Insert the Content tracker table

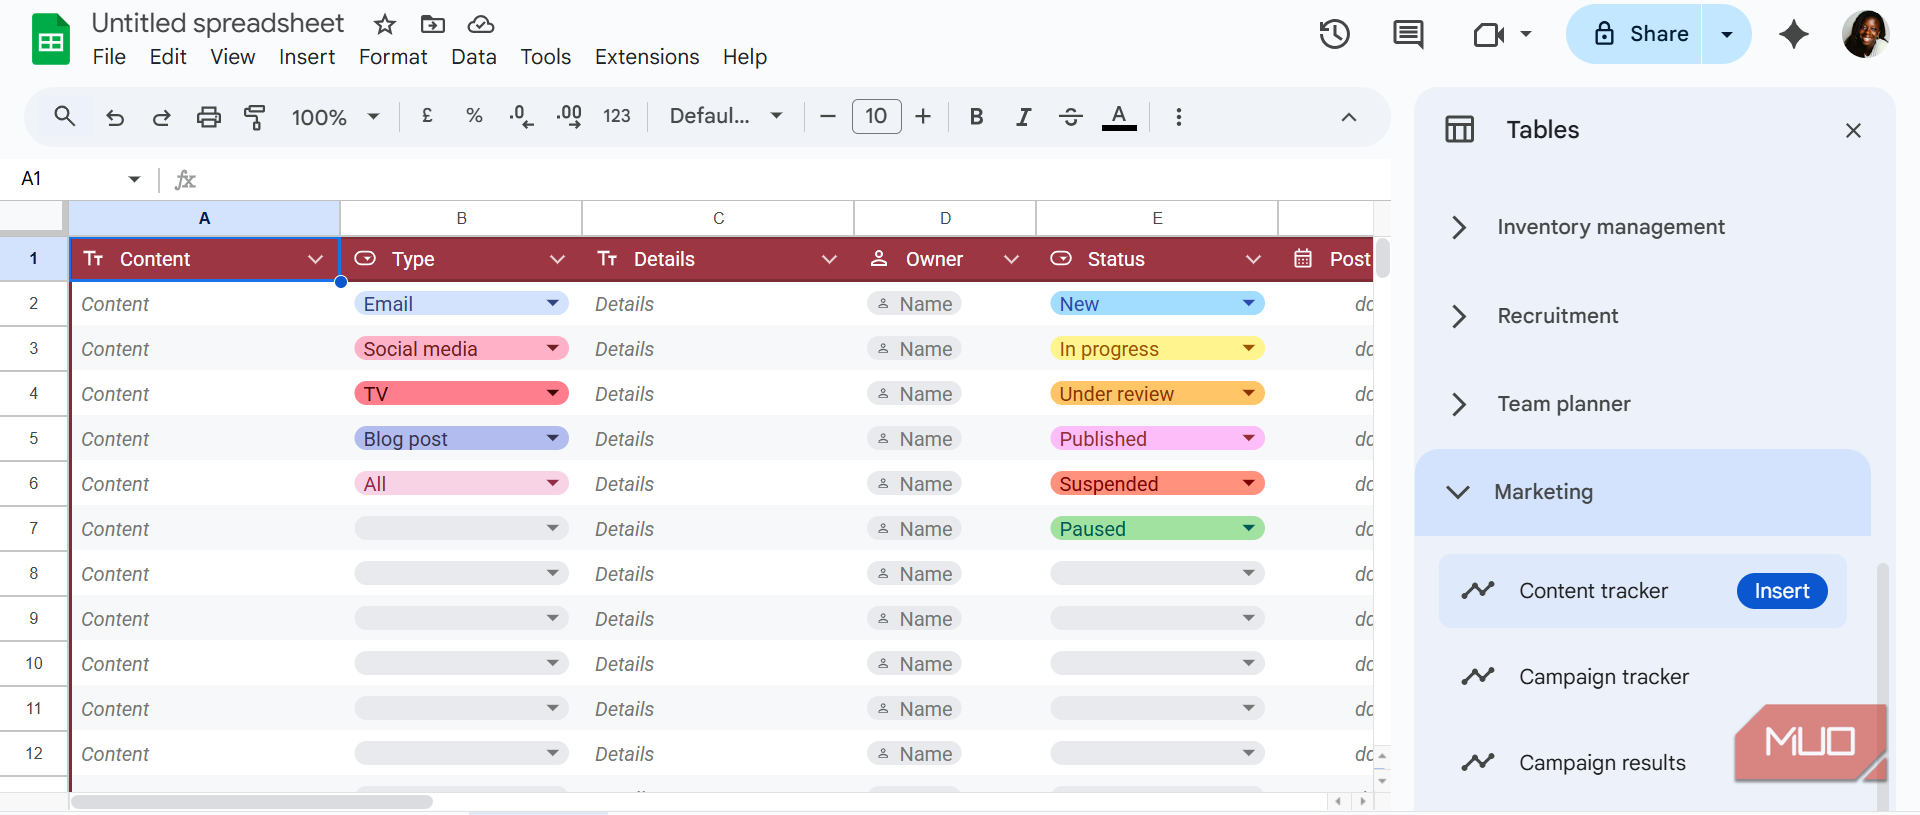pyautogui.click(x=1782, y=591)
